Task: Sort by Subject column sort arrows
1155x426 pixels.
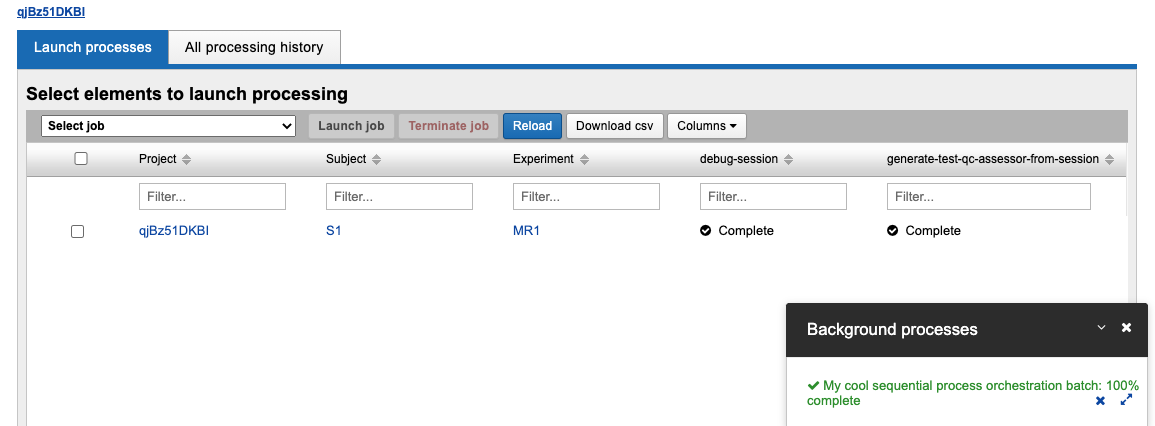Action: [x=375, y=160]
